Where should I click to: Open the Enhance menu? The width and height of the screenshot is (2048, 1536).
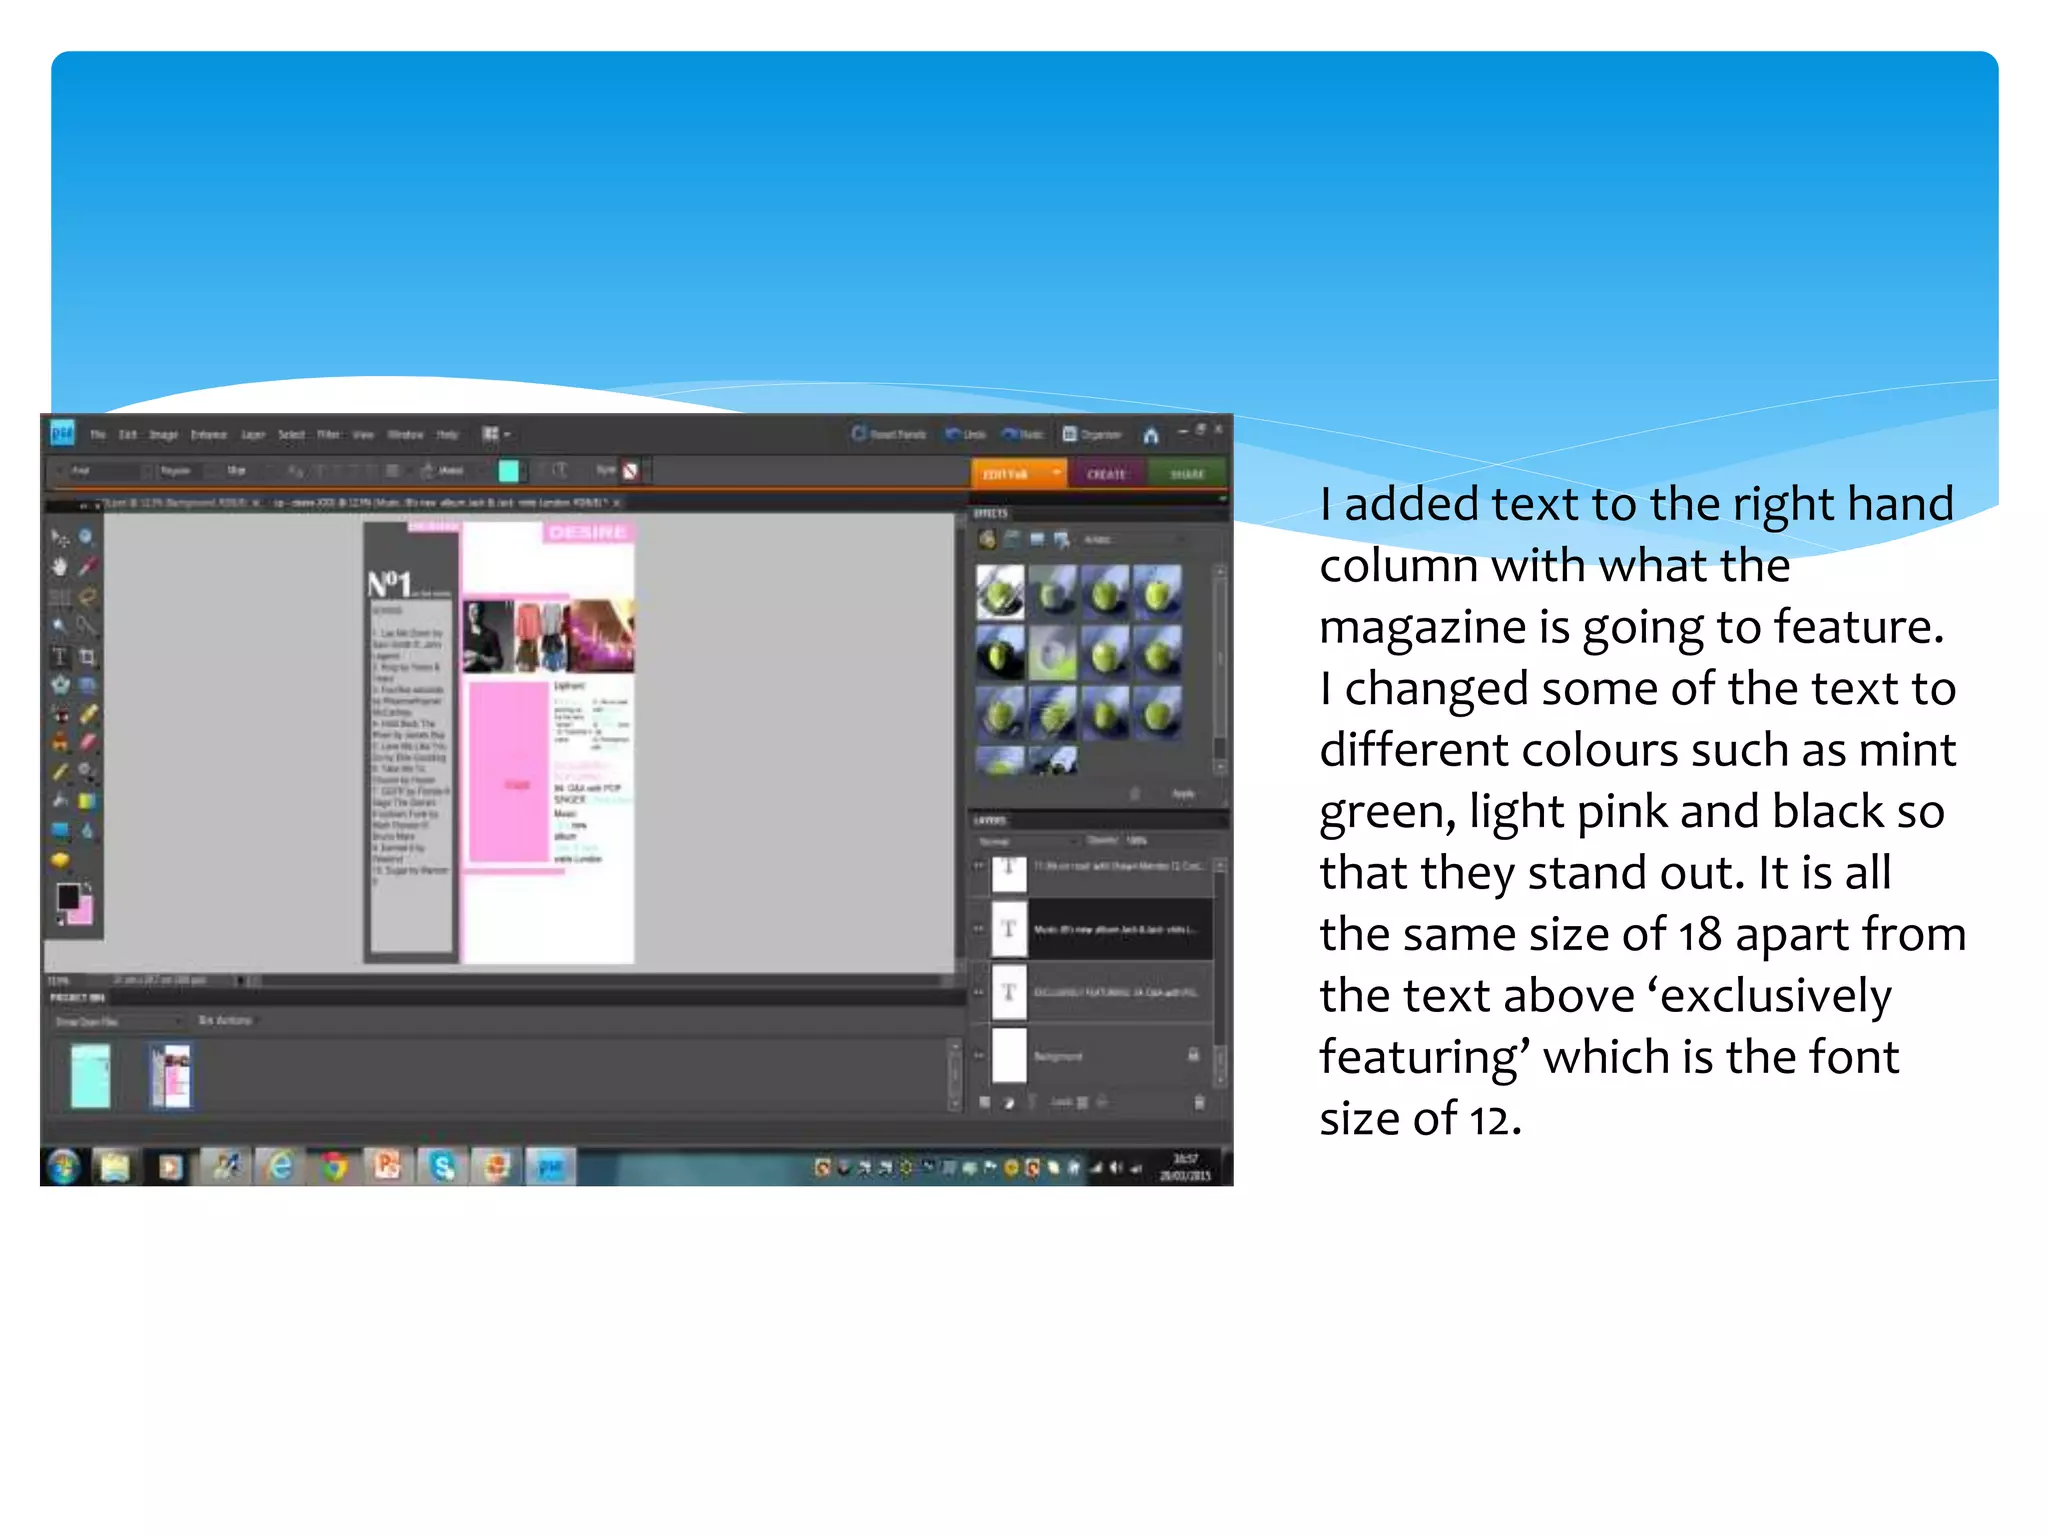209,435
